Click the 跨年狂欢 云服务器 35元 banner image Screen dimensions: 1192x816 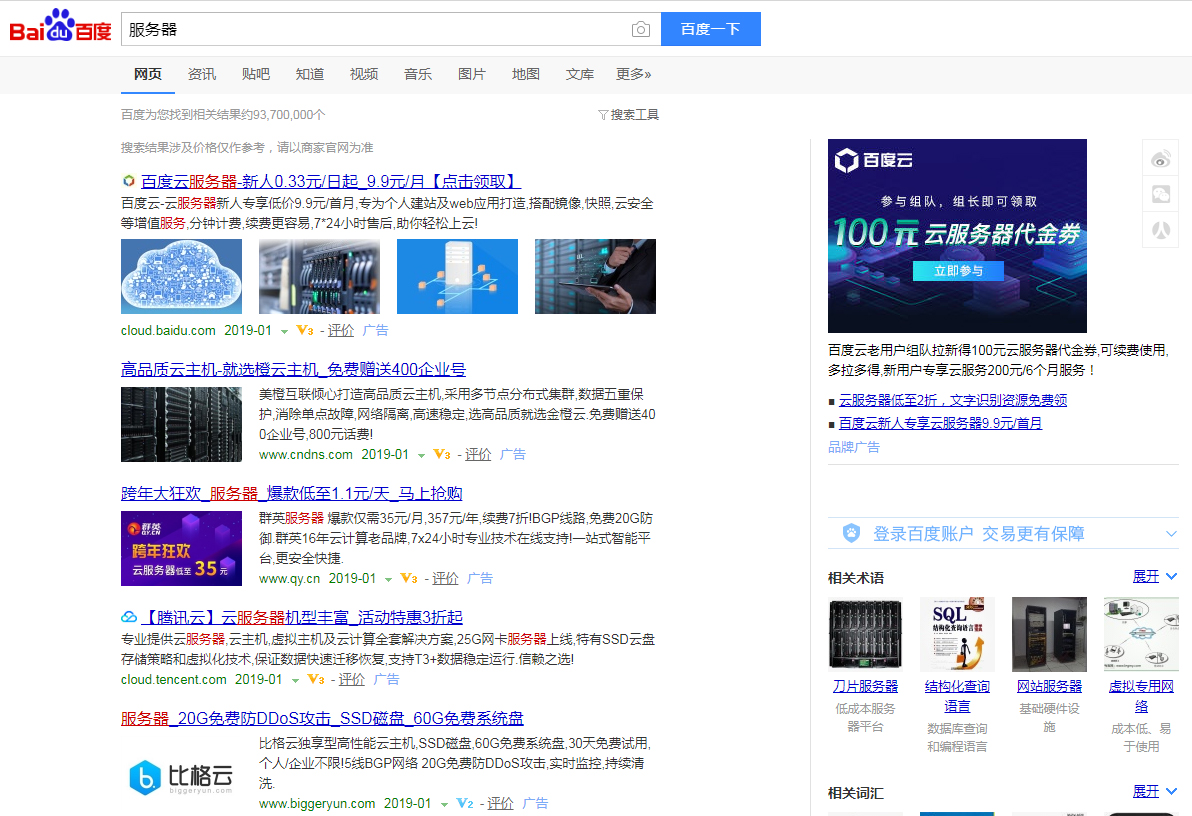click(x=182, y=548)
